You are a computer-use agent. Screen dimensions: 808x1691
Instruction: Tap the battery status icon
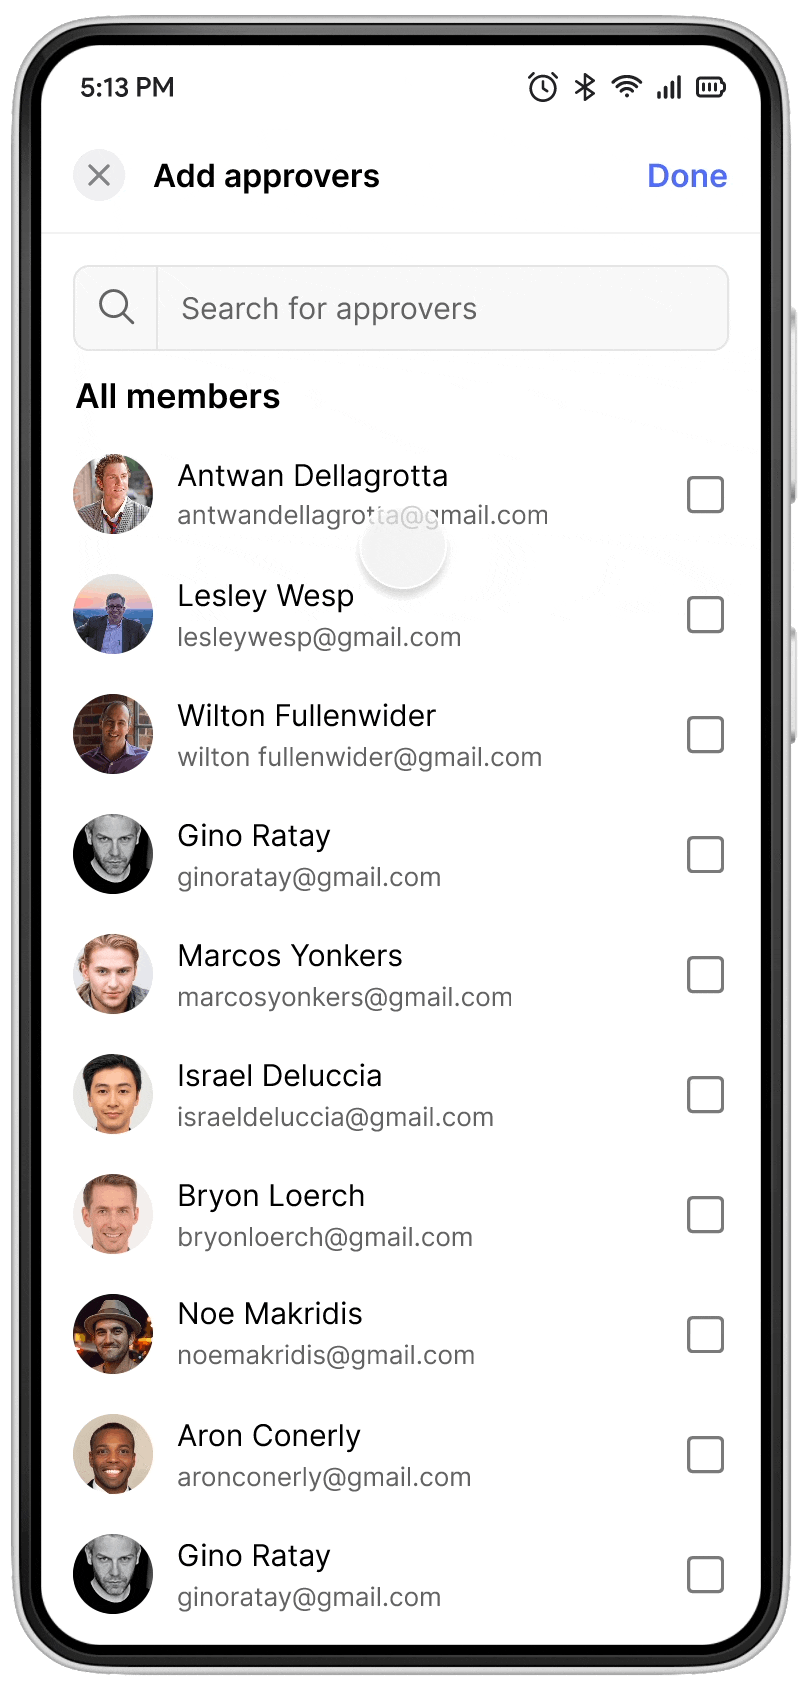point(711,87)
